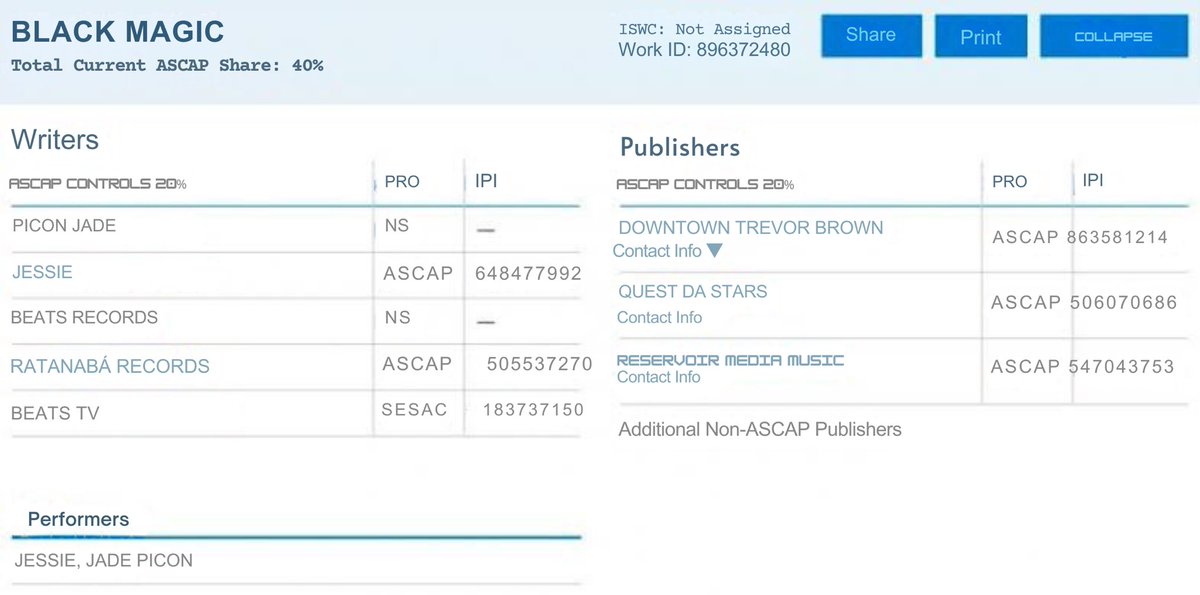Click ISWC: Not Assigned text
Image resolution: width=1200 pixels, height=595 pixels.
[704, 29]
